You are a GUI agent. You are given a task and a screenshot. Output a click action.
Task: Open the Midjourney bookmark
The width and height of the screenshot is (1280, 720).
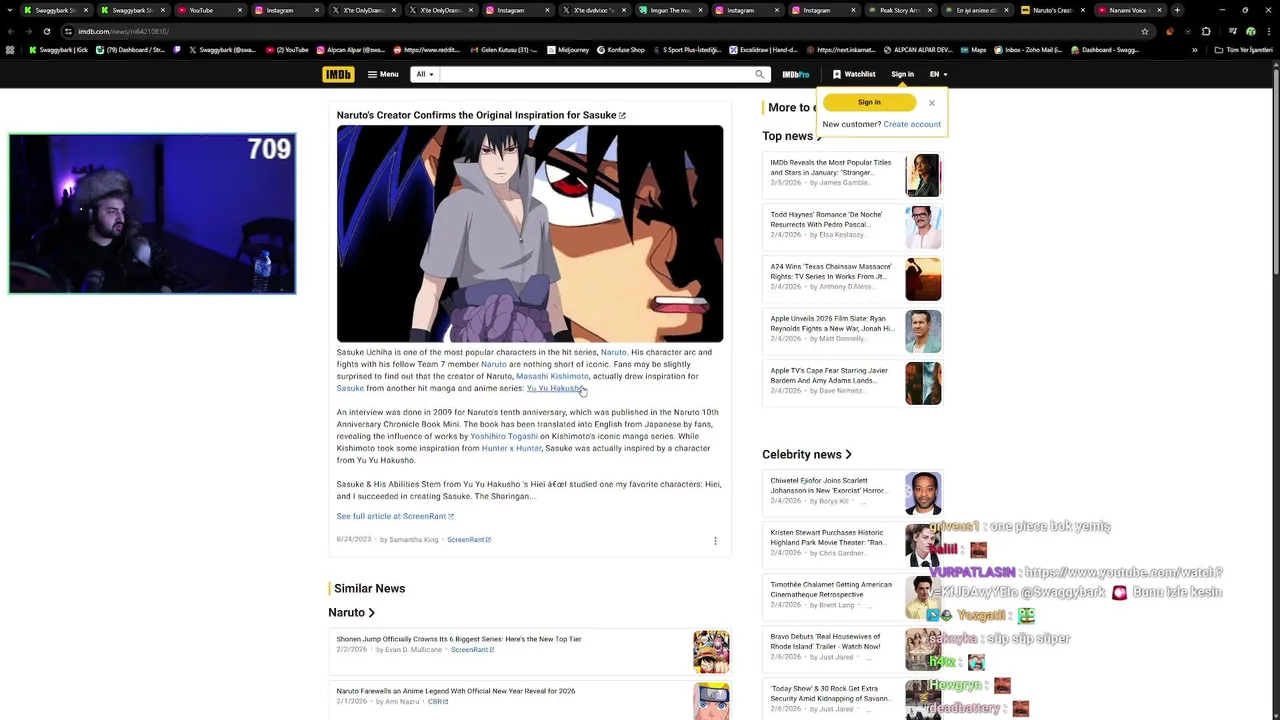pos(568,50)
